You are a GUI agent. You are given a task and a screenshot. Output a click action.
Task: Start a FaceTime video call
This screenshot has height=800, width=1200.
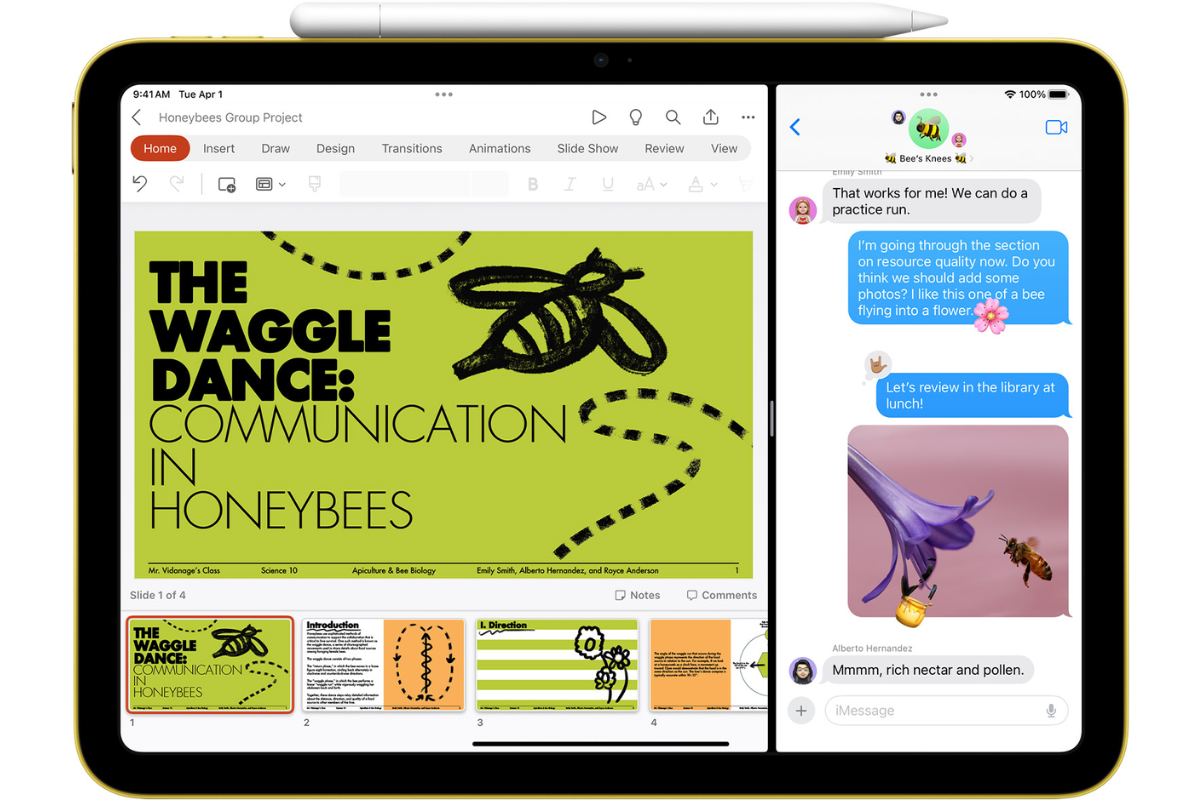(1056, 127)
